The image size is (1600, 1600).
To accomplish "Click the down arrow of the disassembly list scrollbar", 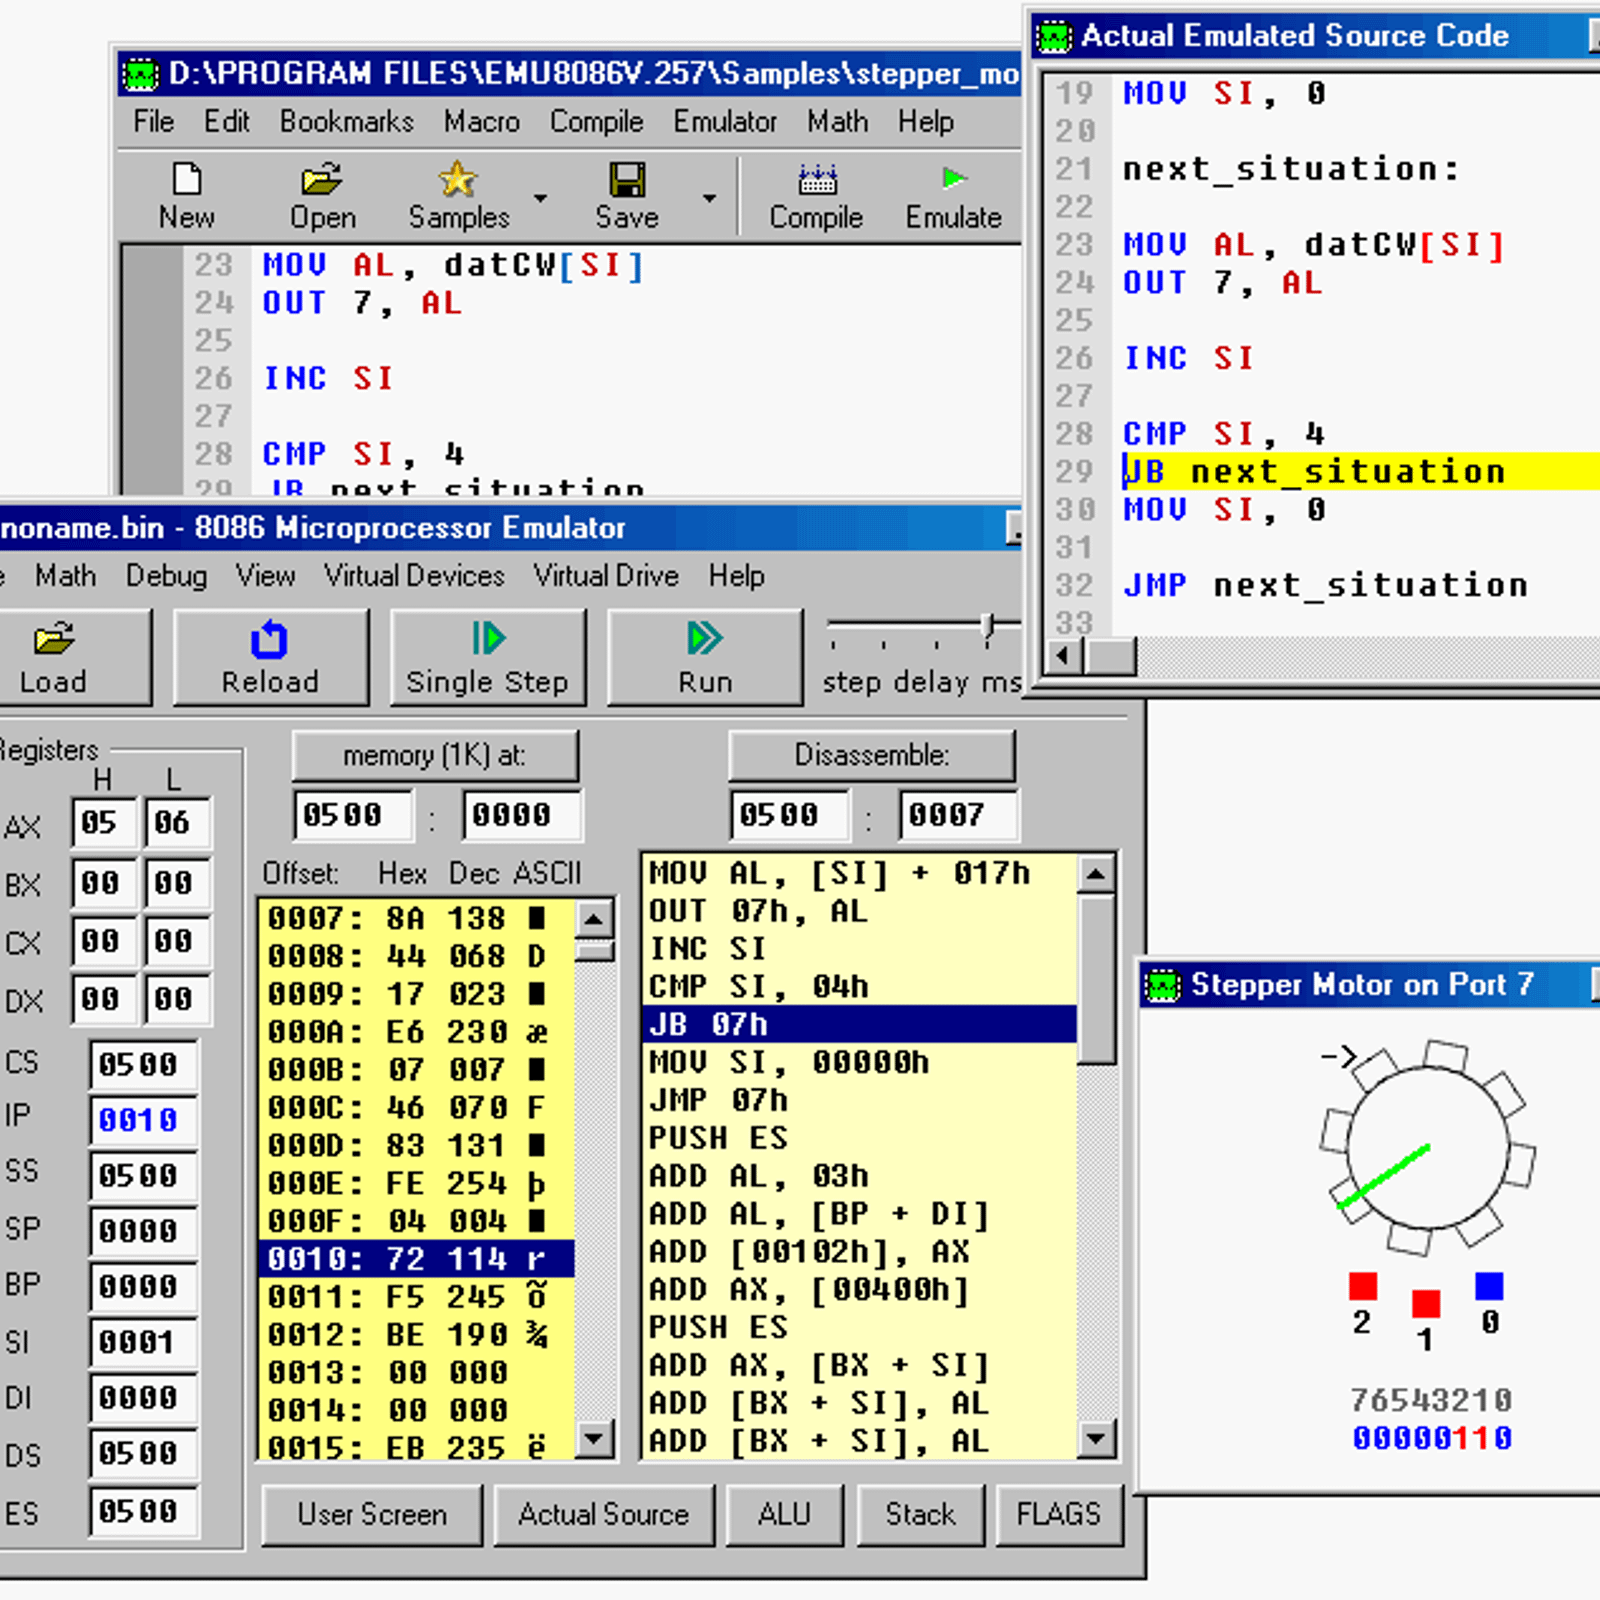I will click(1096, 1439).
